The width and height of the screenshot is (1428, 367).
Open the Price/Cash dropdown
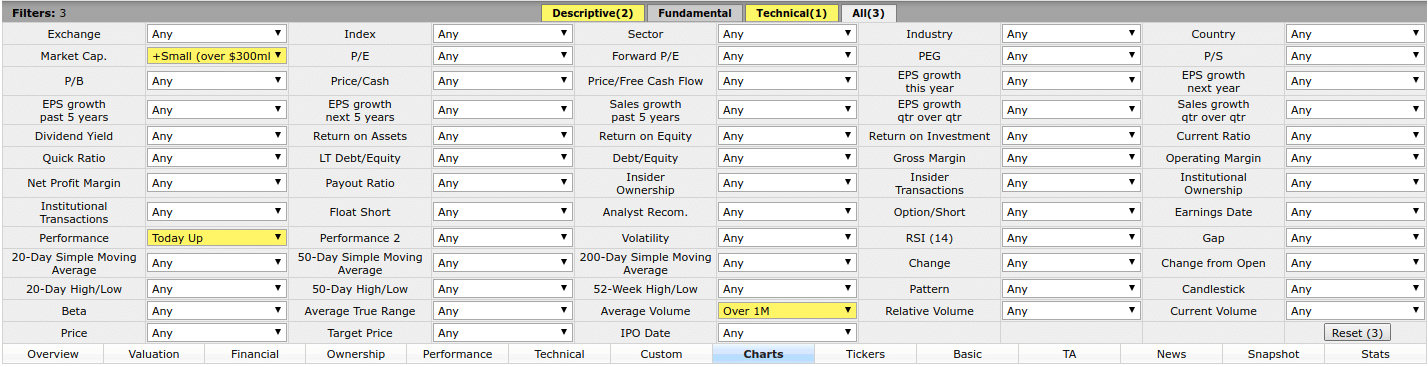pyautogui.click(x=502, y=81)
